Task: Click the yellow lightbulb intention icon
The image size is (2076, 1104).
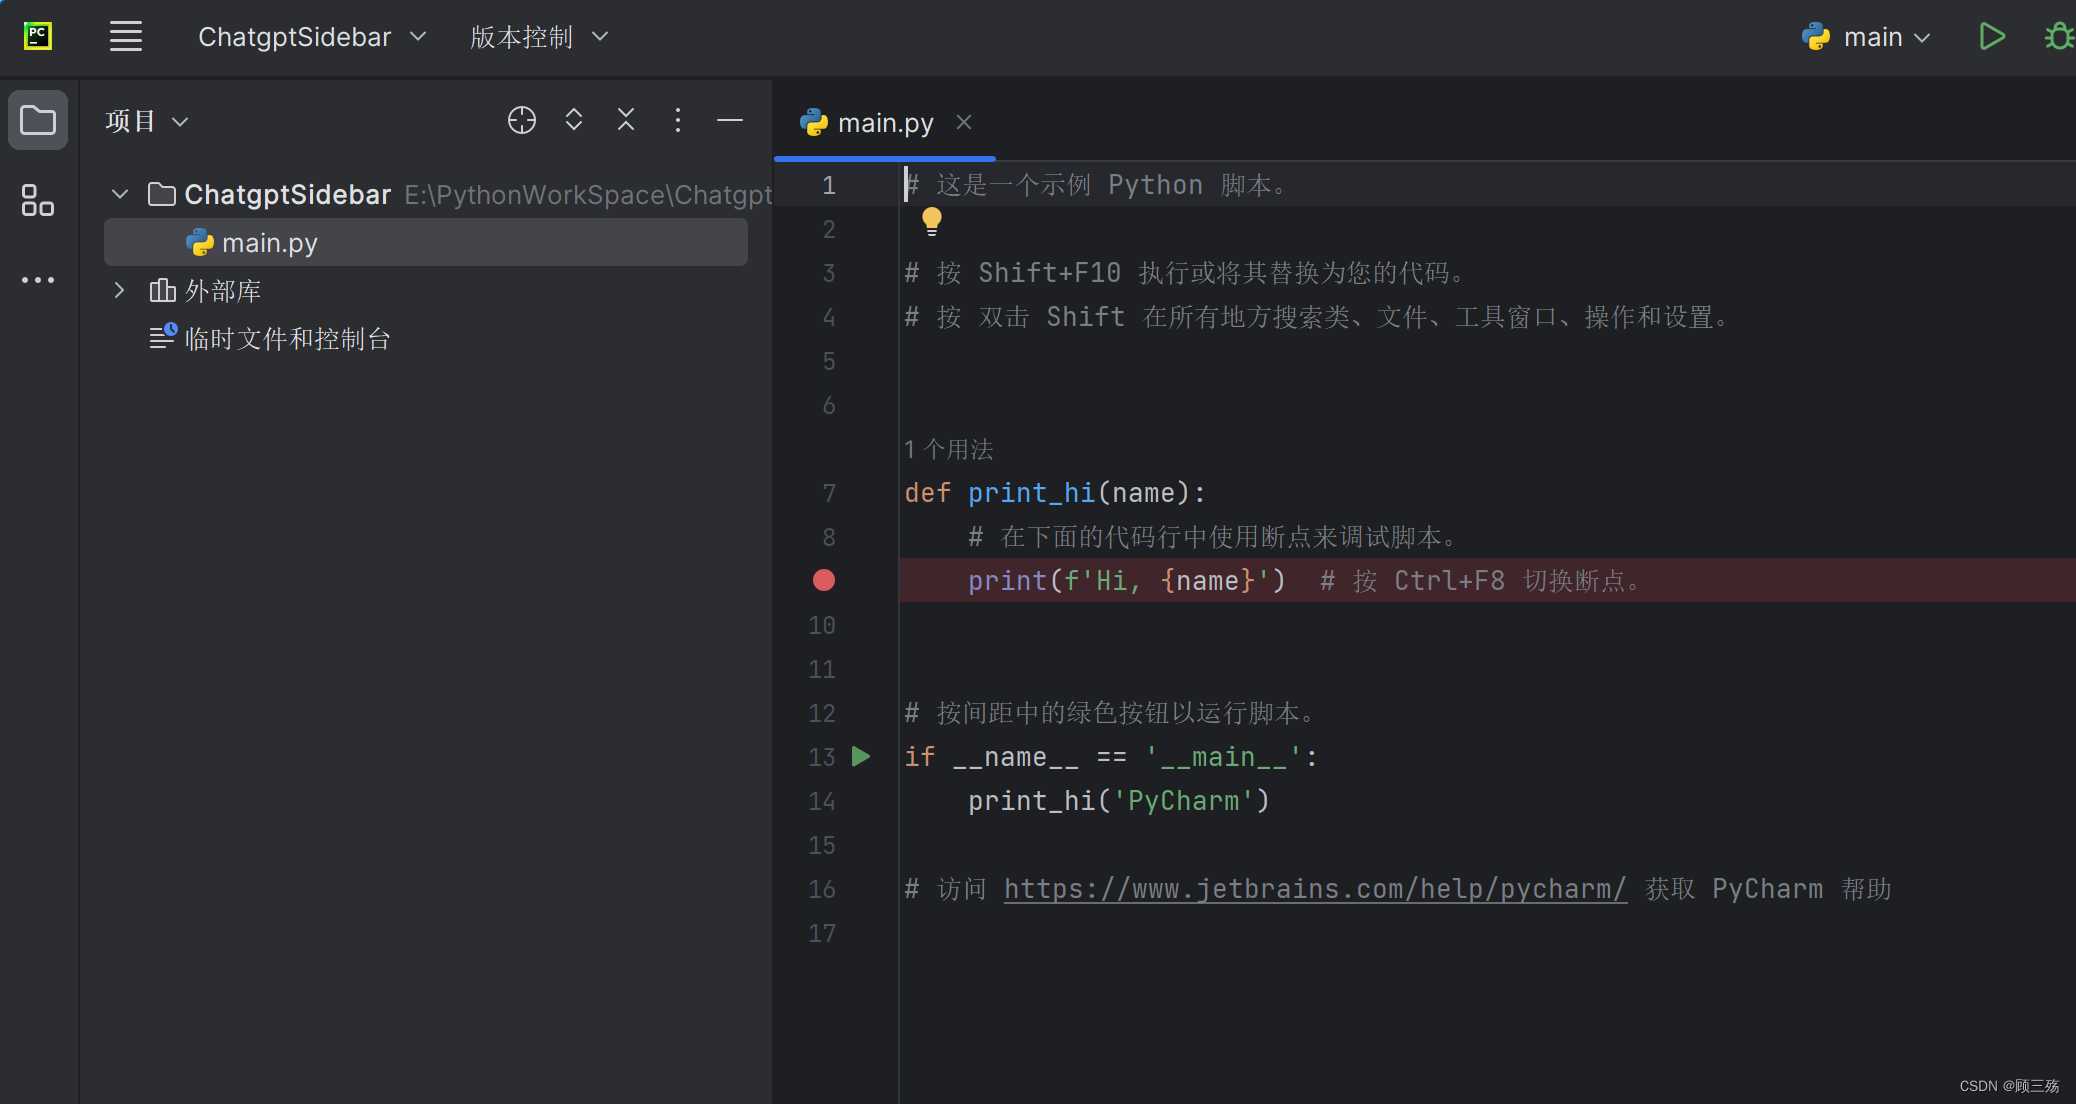Action: [932, 221]
